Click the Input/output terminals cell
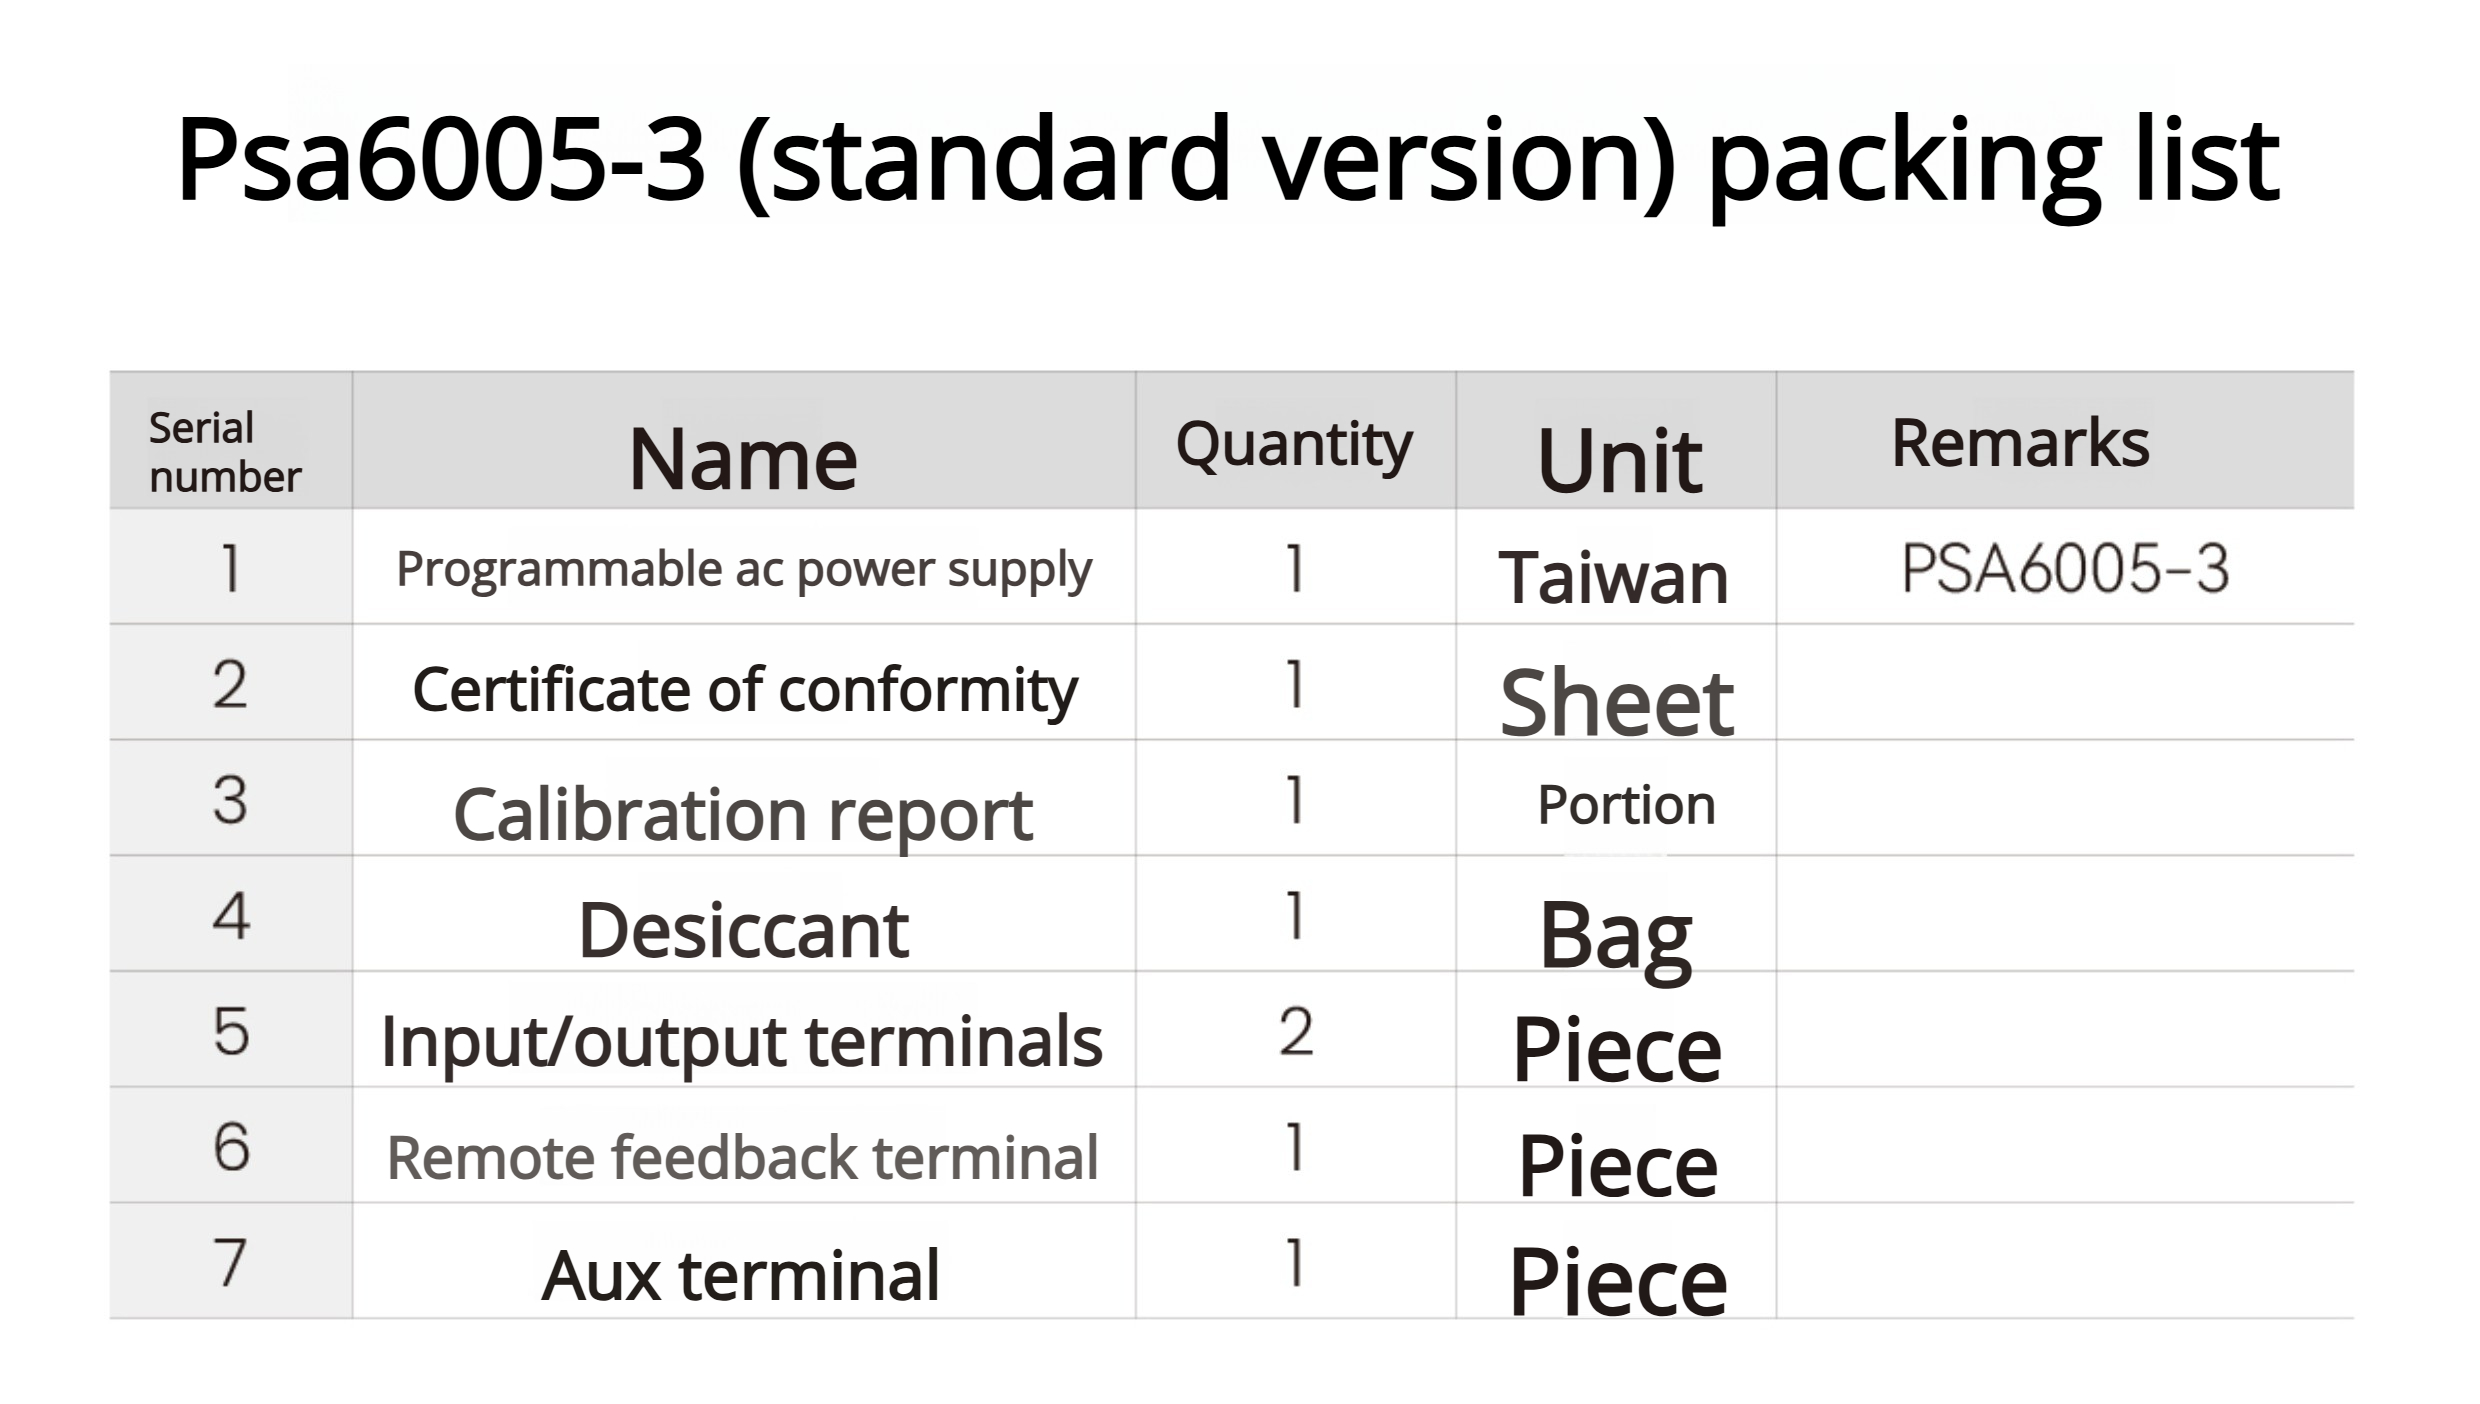Image resolution: width=2480 pixels, height=1404 pixels. [x=741, y=1041]
